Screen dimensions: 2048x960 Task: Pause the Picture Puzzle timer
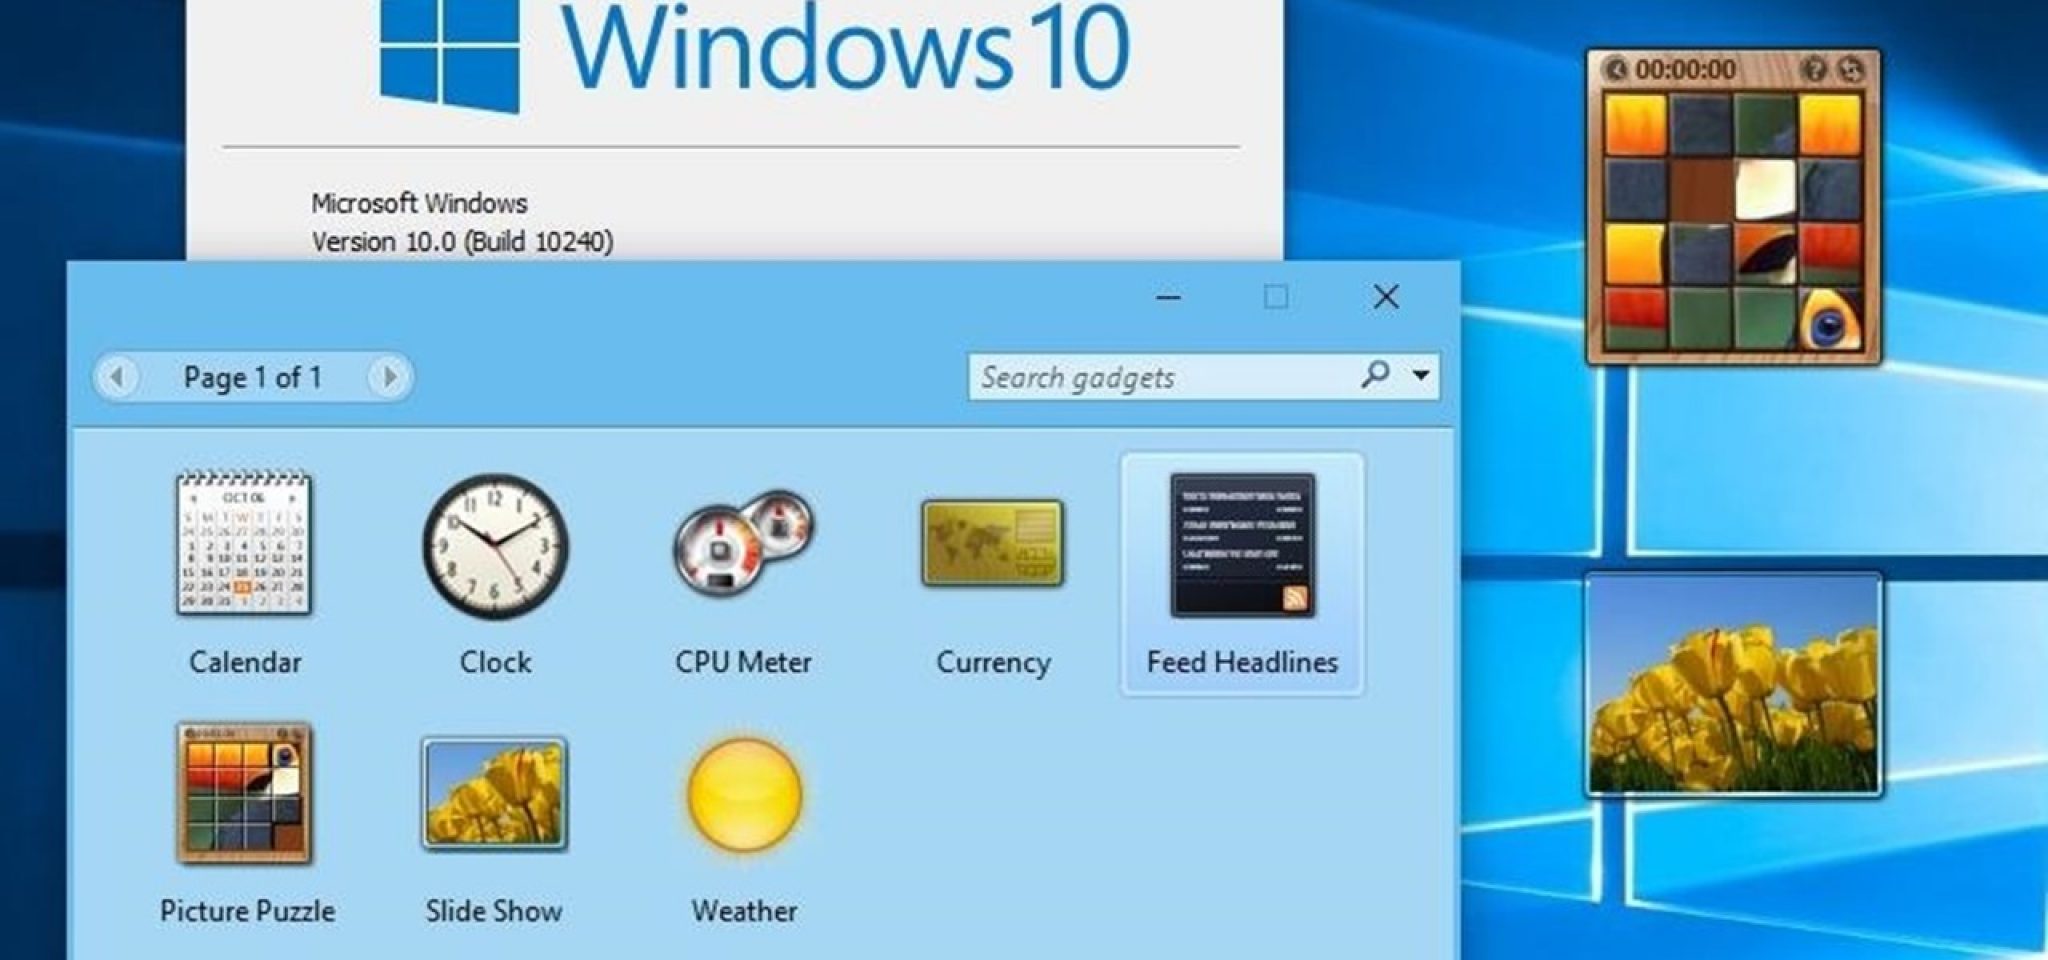pos(1615,66)
